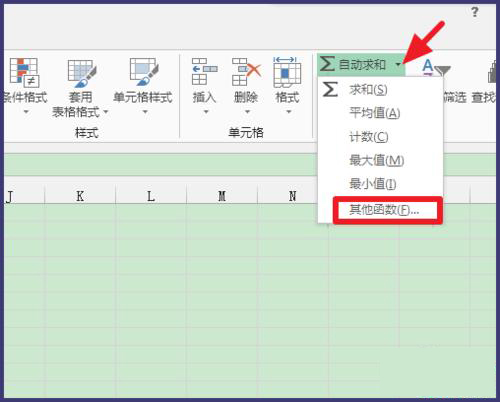500x402 pixels.
Task: Click the Format as Table (套用表格格式) icon
Action: click(x=82, y=73)
